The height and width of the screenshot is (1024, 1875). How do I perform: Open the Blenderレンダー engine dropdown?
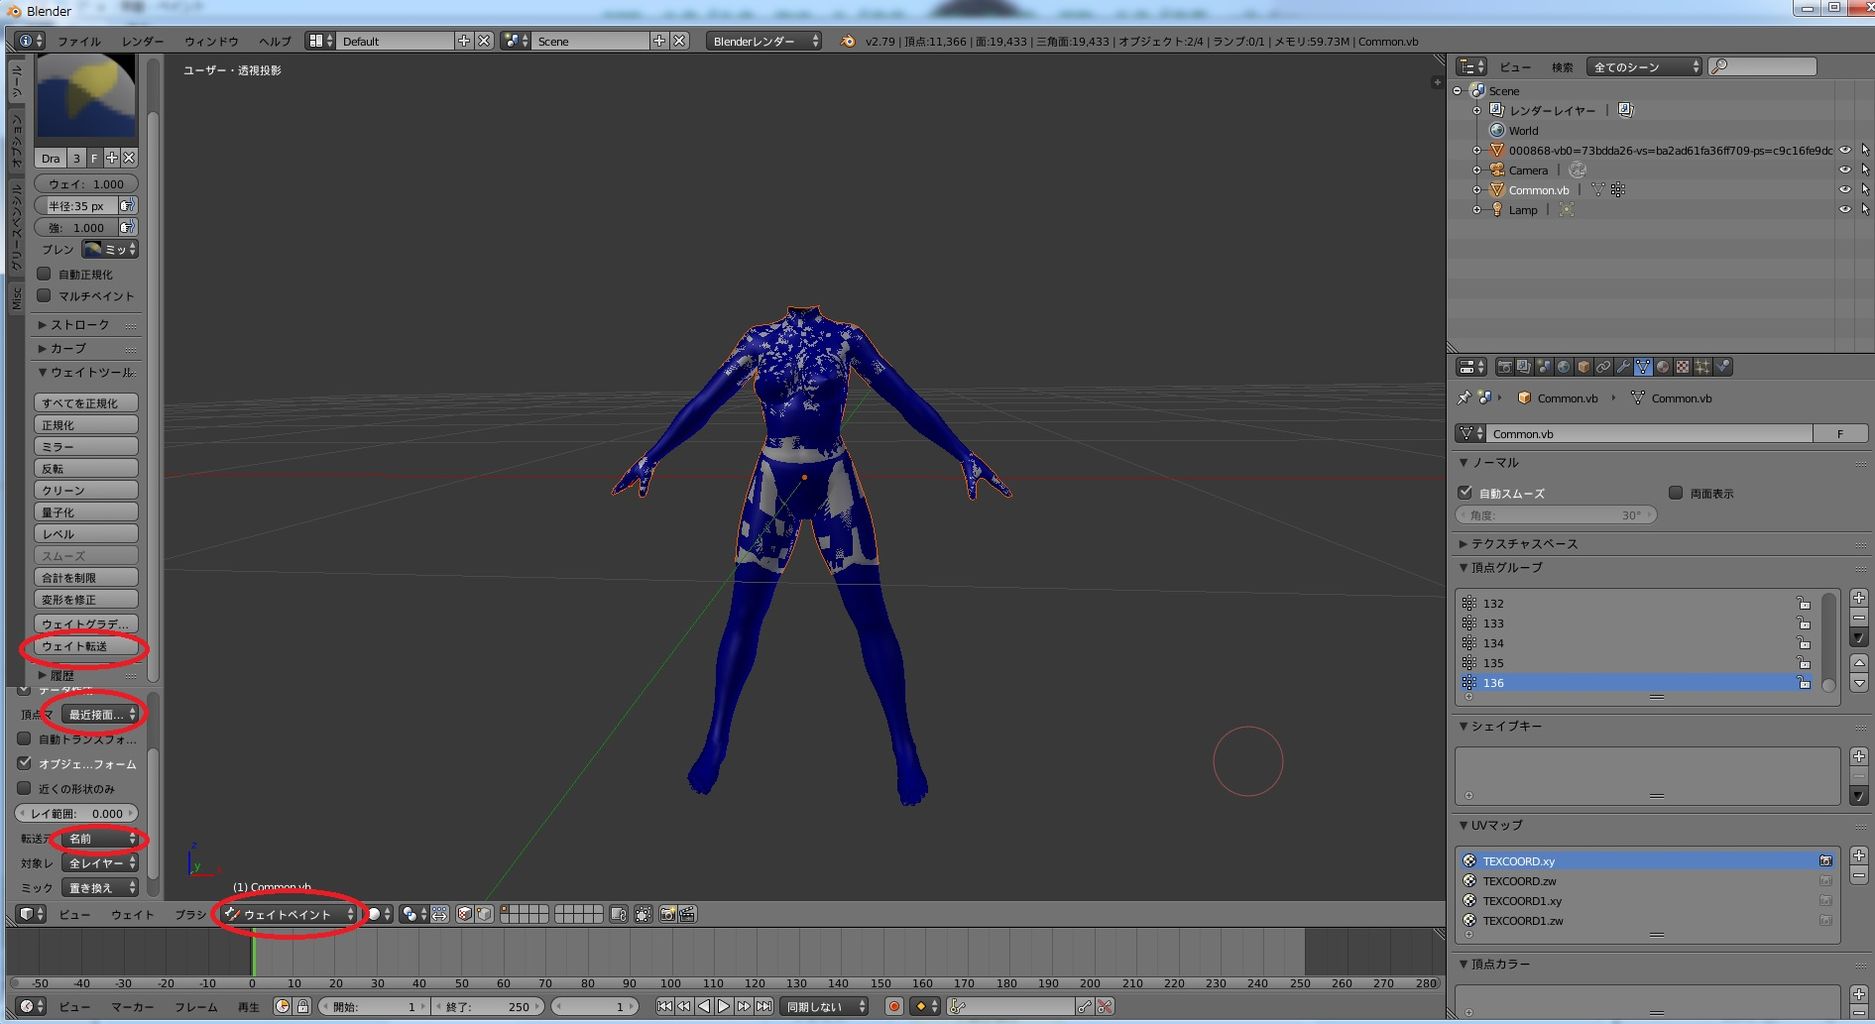pyautogui.click(x=764, y=41)
